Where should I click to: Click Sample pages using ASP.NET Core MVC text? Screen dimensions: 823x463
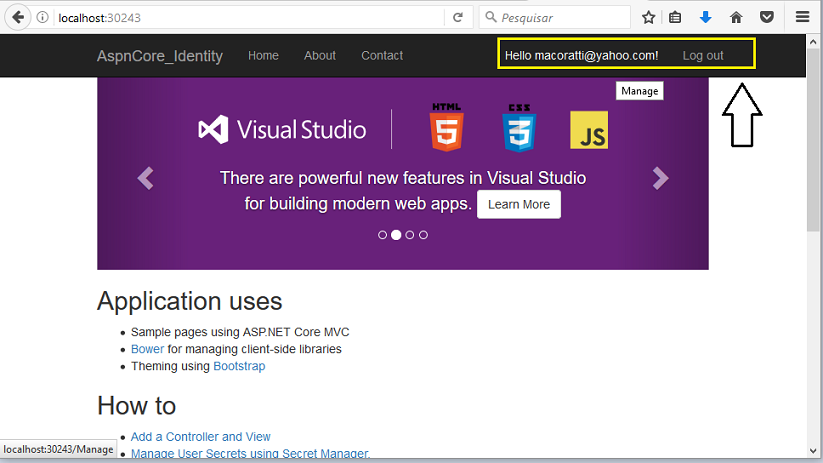240,332
